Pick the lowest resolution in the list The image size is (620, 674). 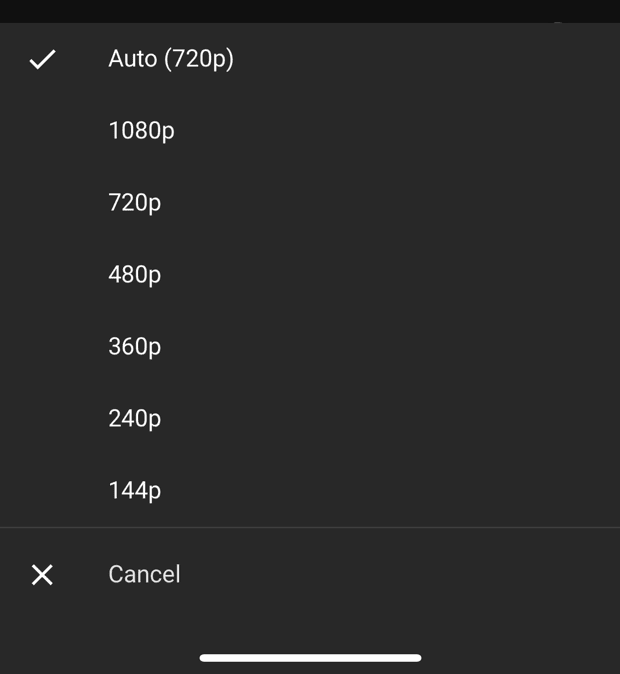(x=134, y=491)
